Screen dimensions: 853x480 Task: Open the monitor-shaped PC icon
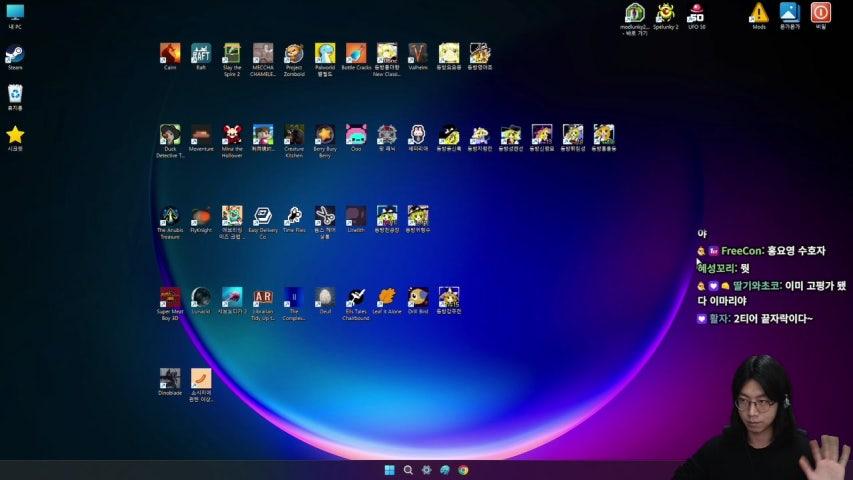click(x=15, y=14)
